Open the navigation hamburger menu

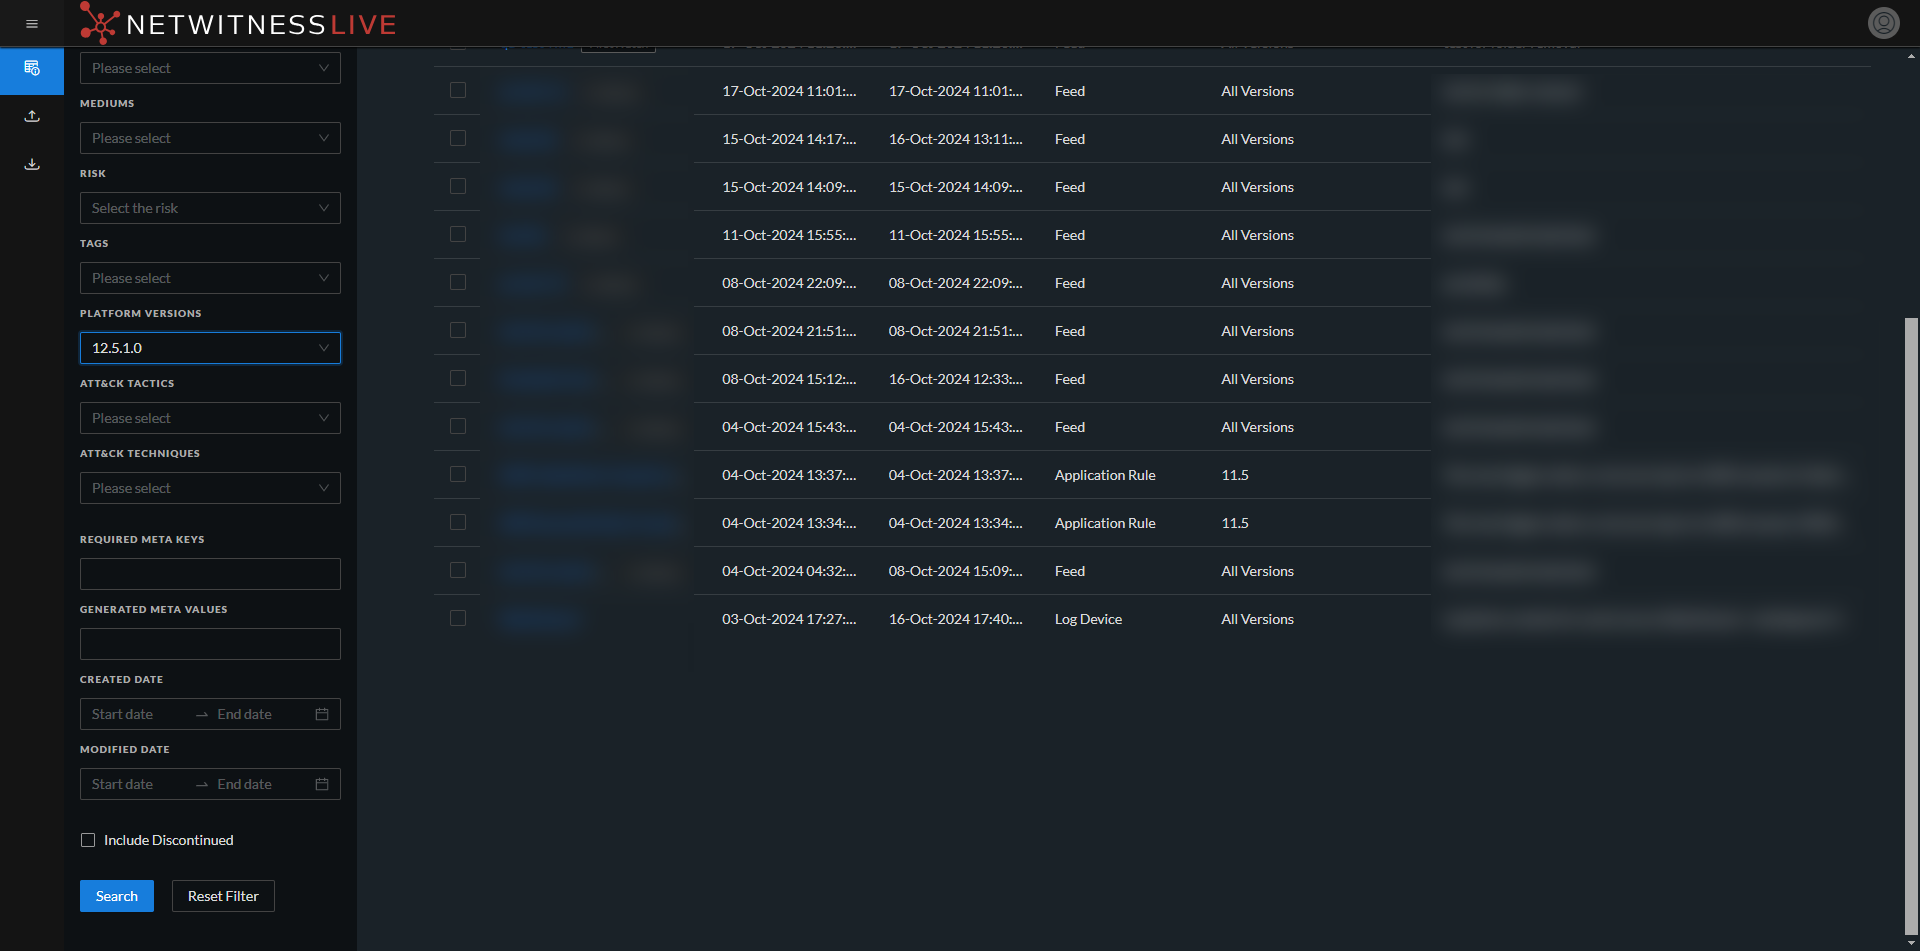(31, 23)
